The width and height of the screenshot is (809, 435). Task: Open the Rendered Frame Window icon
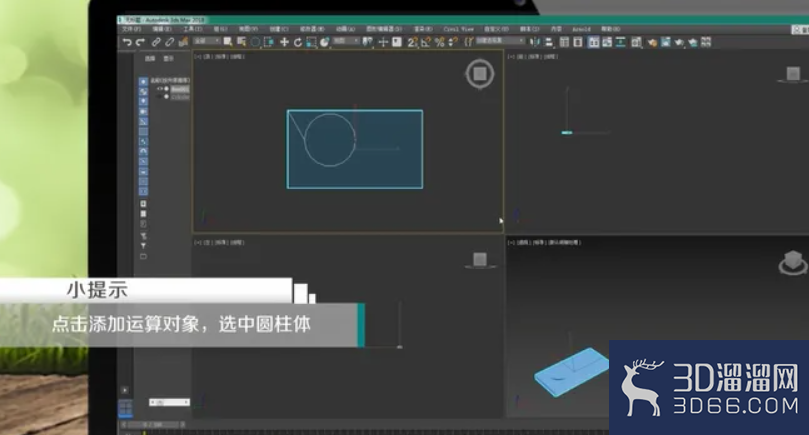tap(666, 42)
